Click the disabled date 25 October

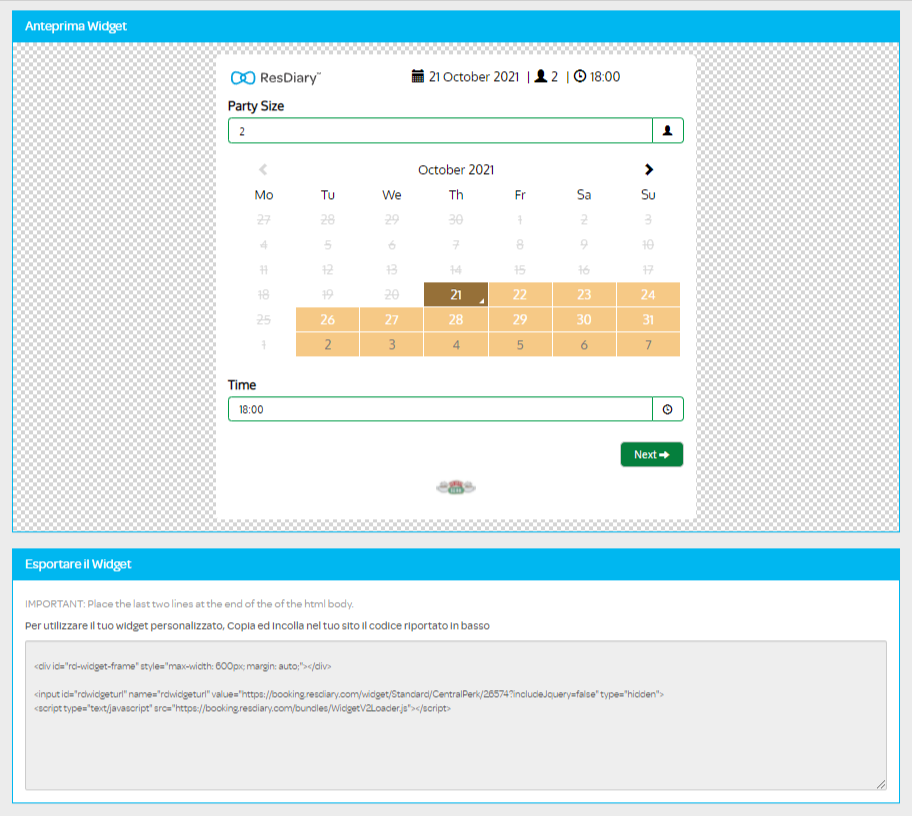click(x=263, y=319)
